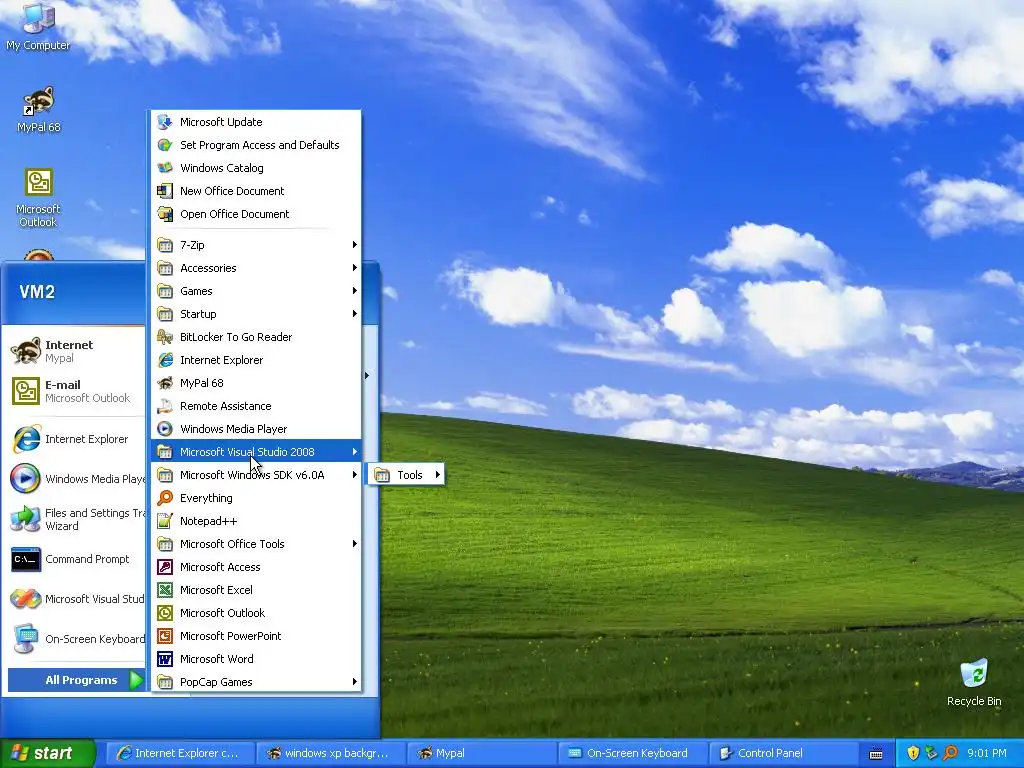The height and width of the screenshot is (768, 1024).
Task: Open Microsoft Word
Action: coord(256,659)
